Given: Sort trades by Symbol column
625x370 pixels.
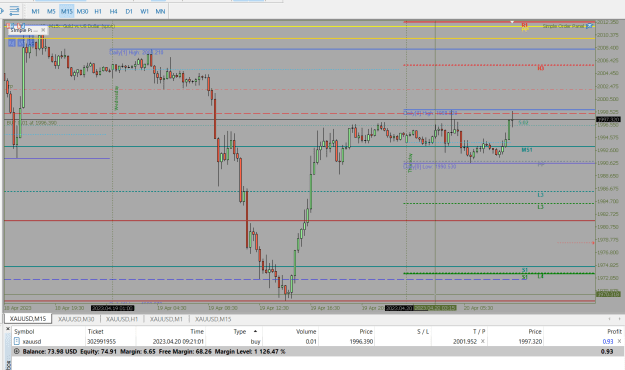Looking at the screenshot, I should 24,332.
